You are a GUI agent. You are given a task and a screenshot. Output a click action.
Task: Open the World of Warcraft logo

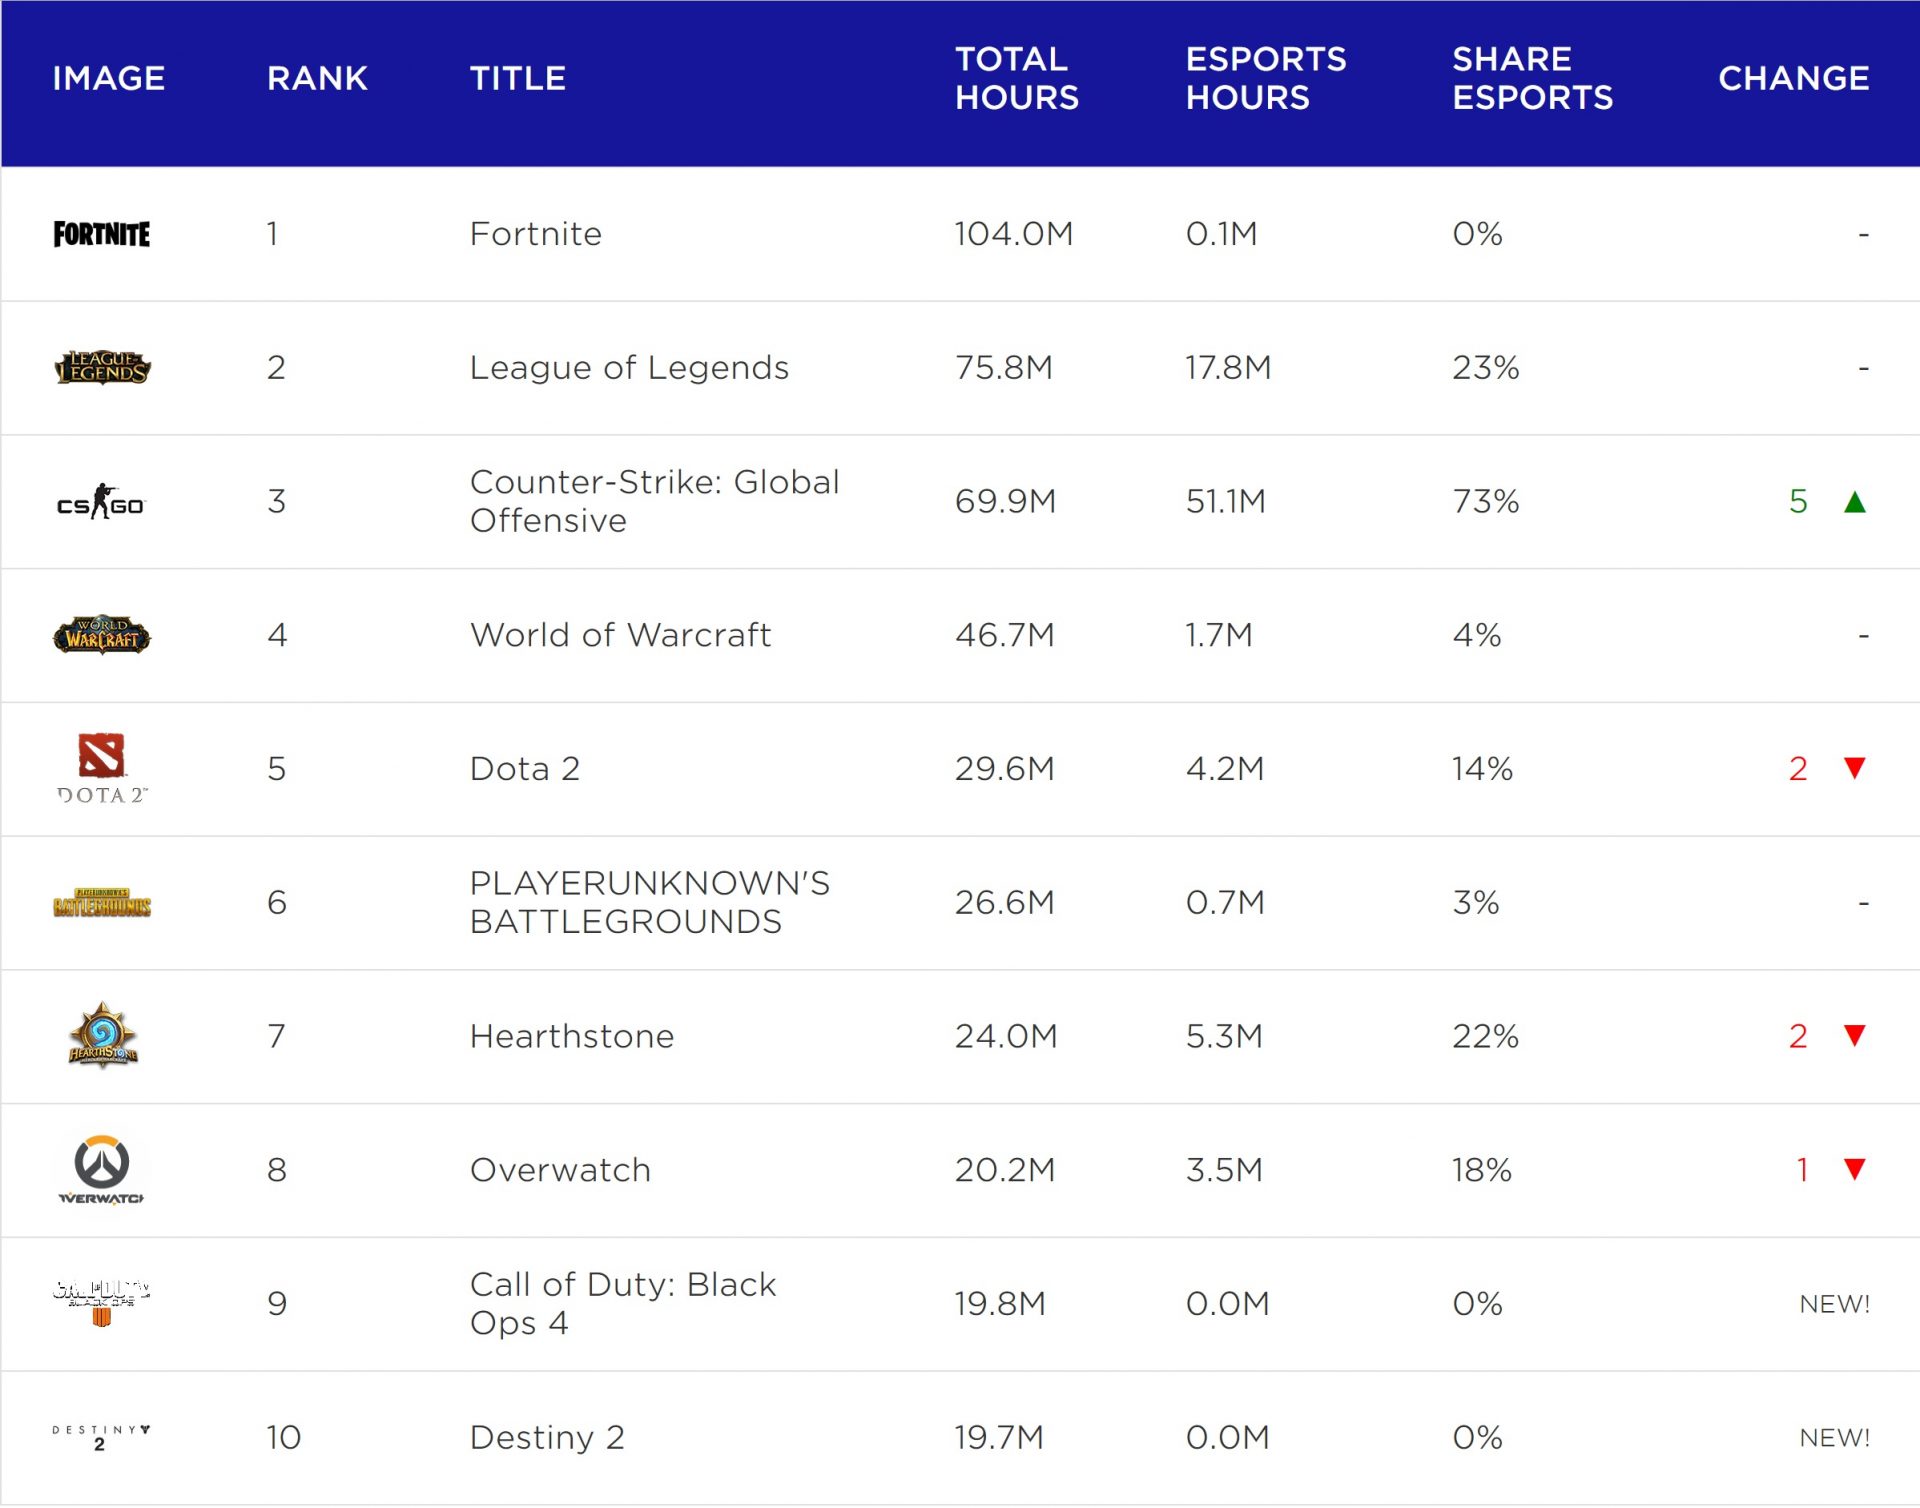pos(102,635)
